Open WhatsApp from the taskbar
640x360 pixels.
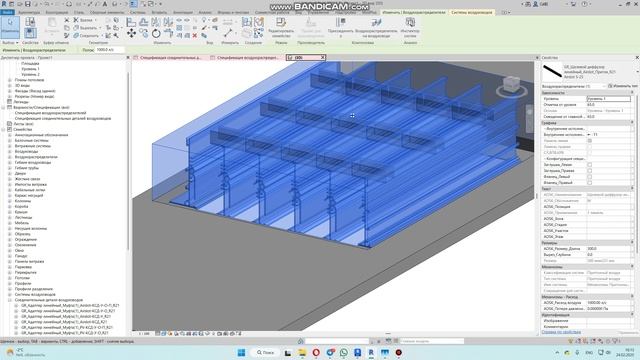click(344, 352)
